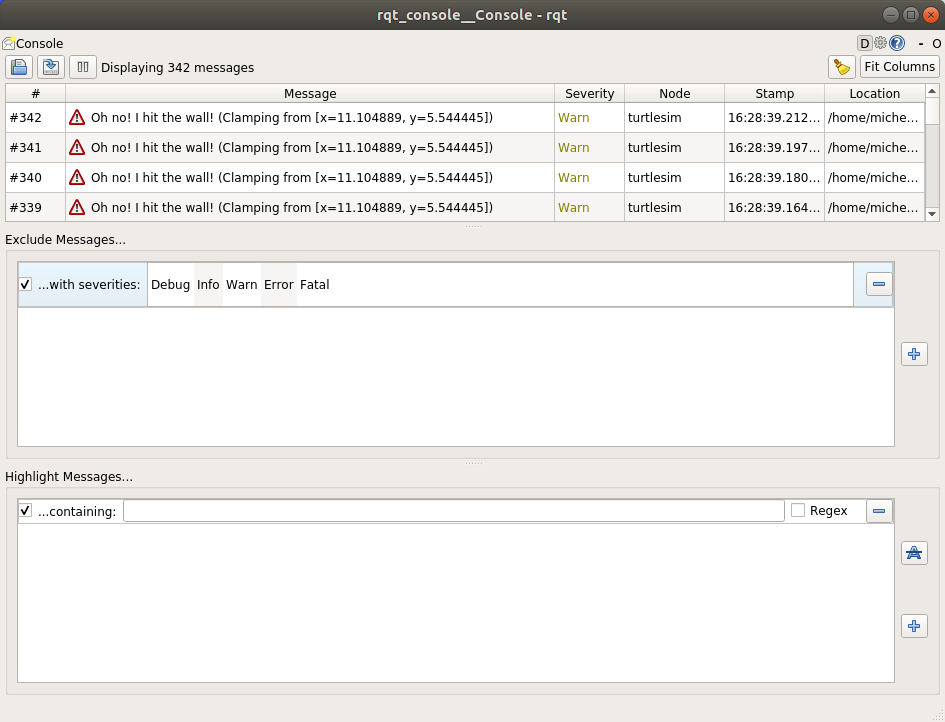945x722 pixels.
Task: Open the gear configuration icon
Action: click(x=880, y=43)
